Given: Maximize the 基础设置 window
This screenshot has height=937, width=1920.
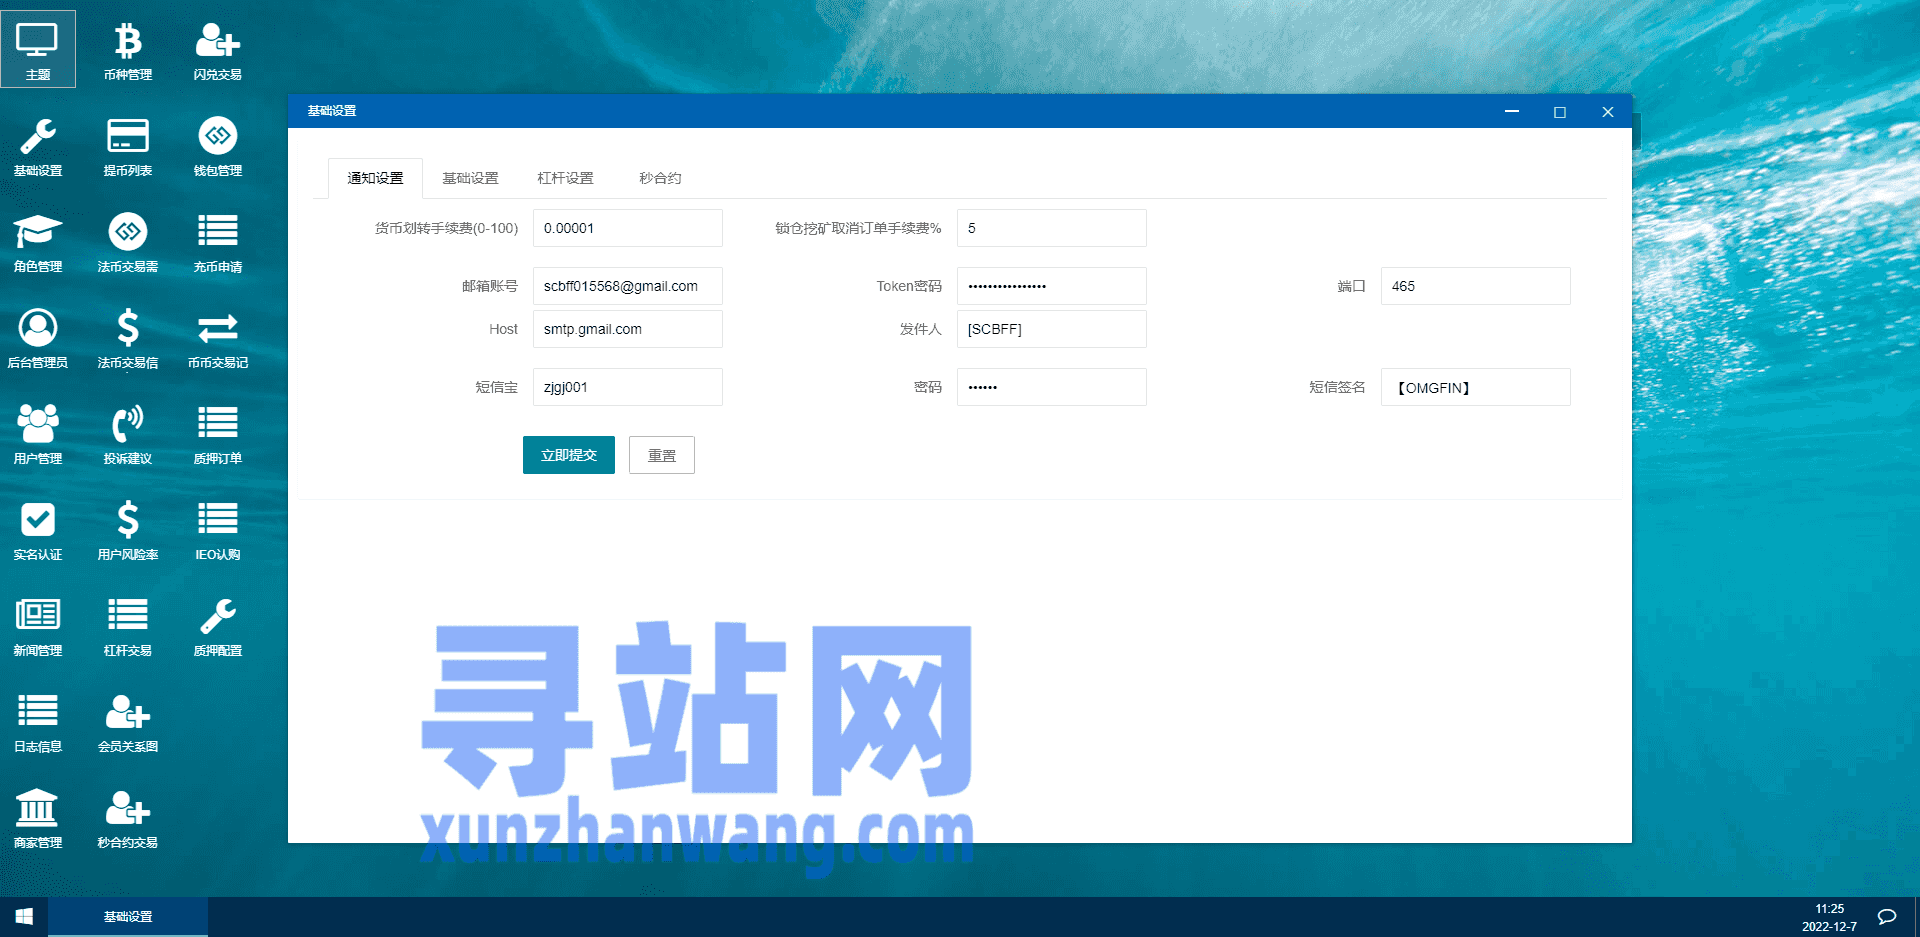Looking at the screenshot, I should pos(1560,111).
